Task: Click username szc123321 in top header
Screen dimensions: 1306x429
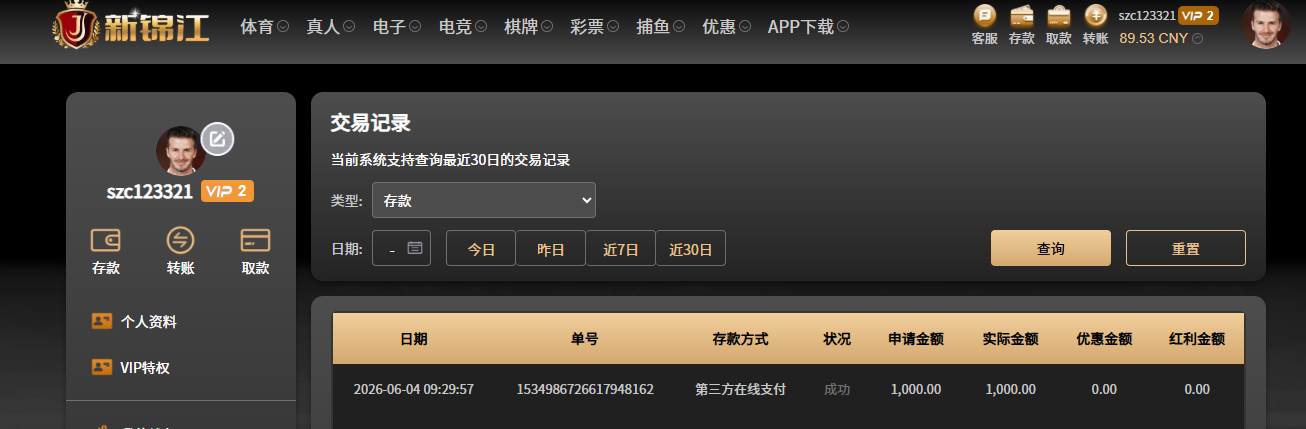Action: point(1146,15)
